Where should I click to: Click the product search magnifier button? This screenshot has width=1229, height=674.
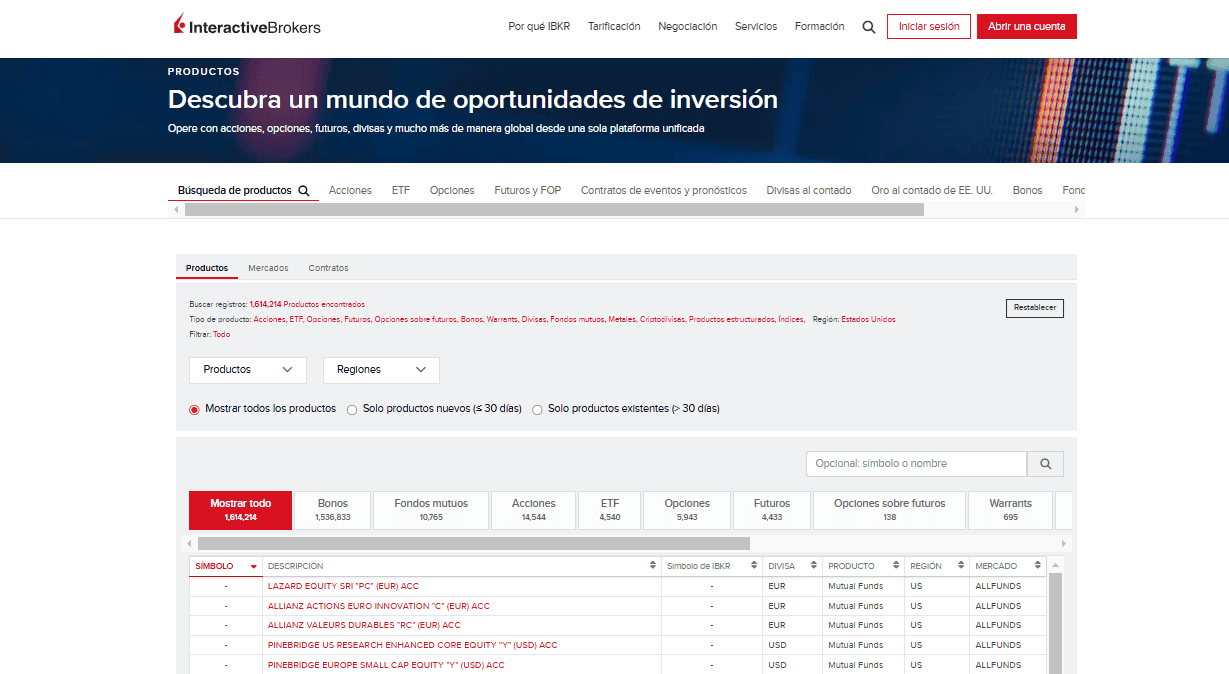pos(1045,464)
